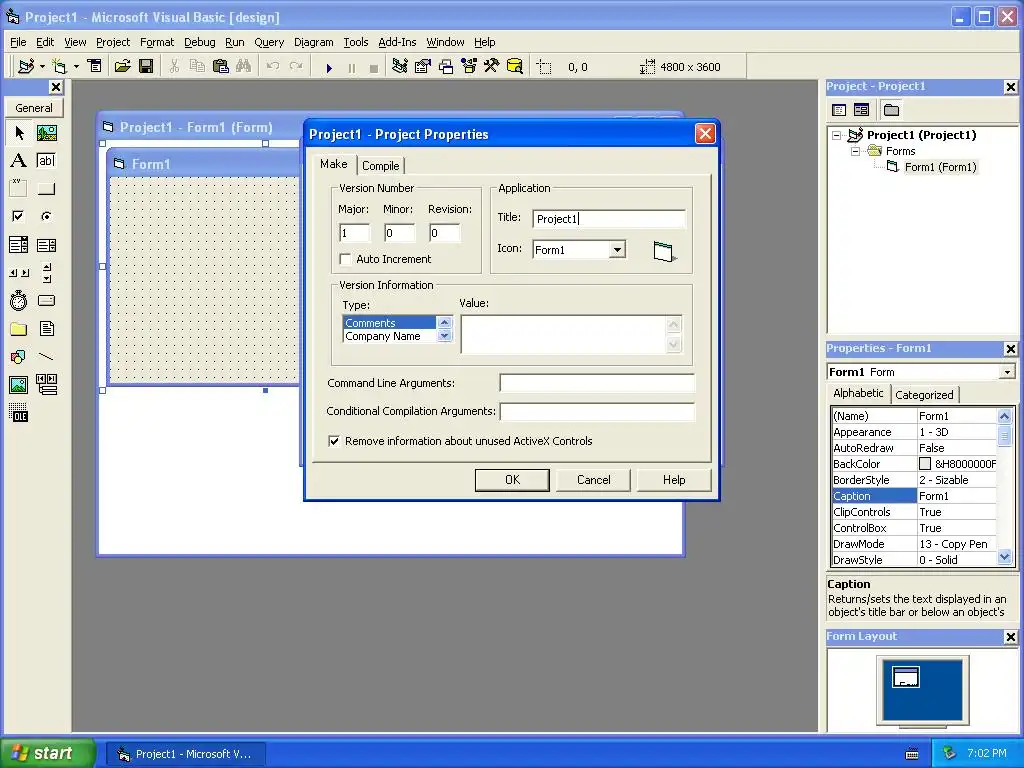The image size is (1024, 768).
Task: Select the ListBox control tool
Action: coord(46,245)
